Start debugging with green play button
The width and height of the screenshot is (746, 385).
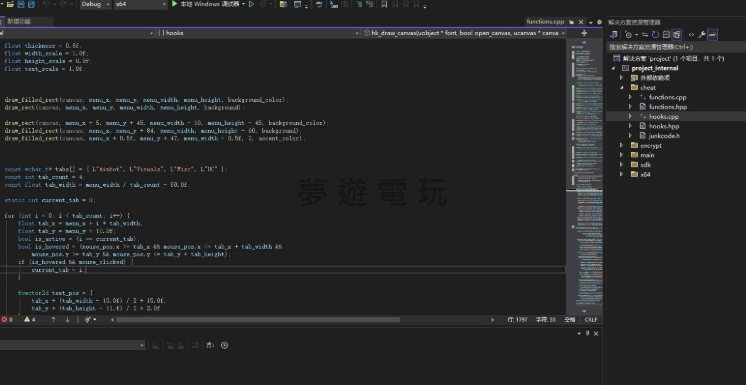(x=175, y=4)
